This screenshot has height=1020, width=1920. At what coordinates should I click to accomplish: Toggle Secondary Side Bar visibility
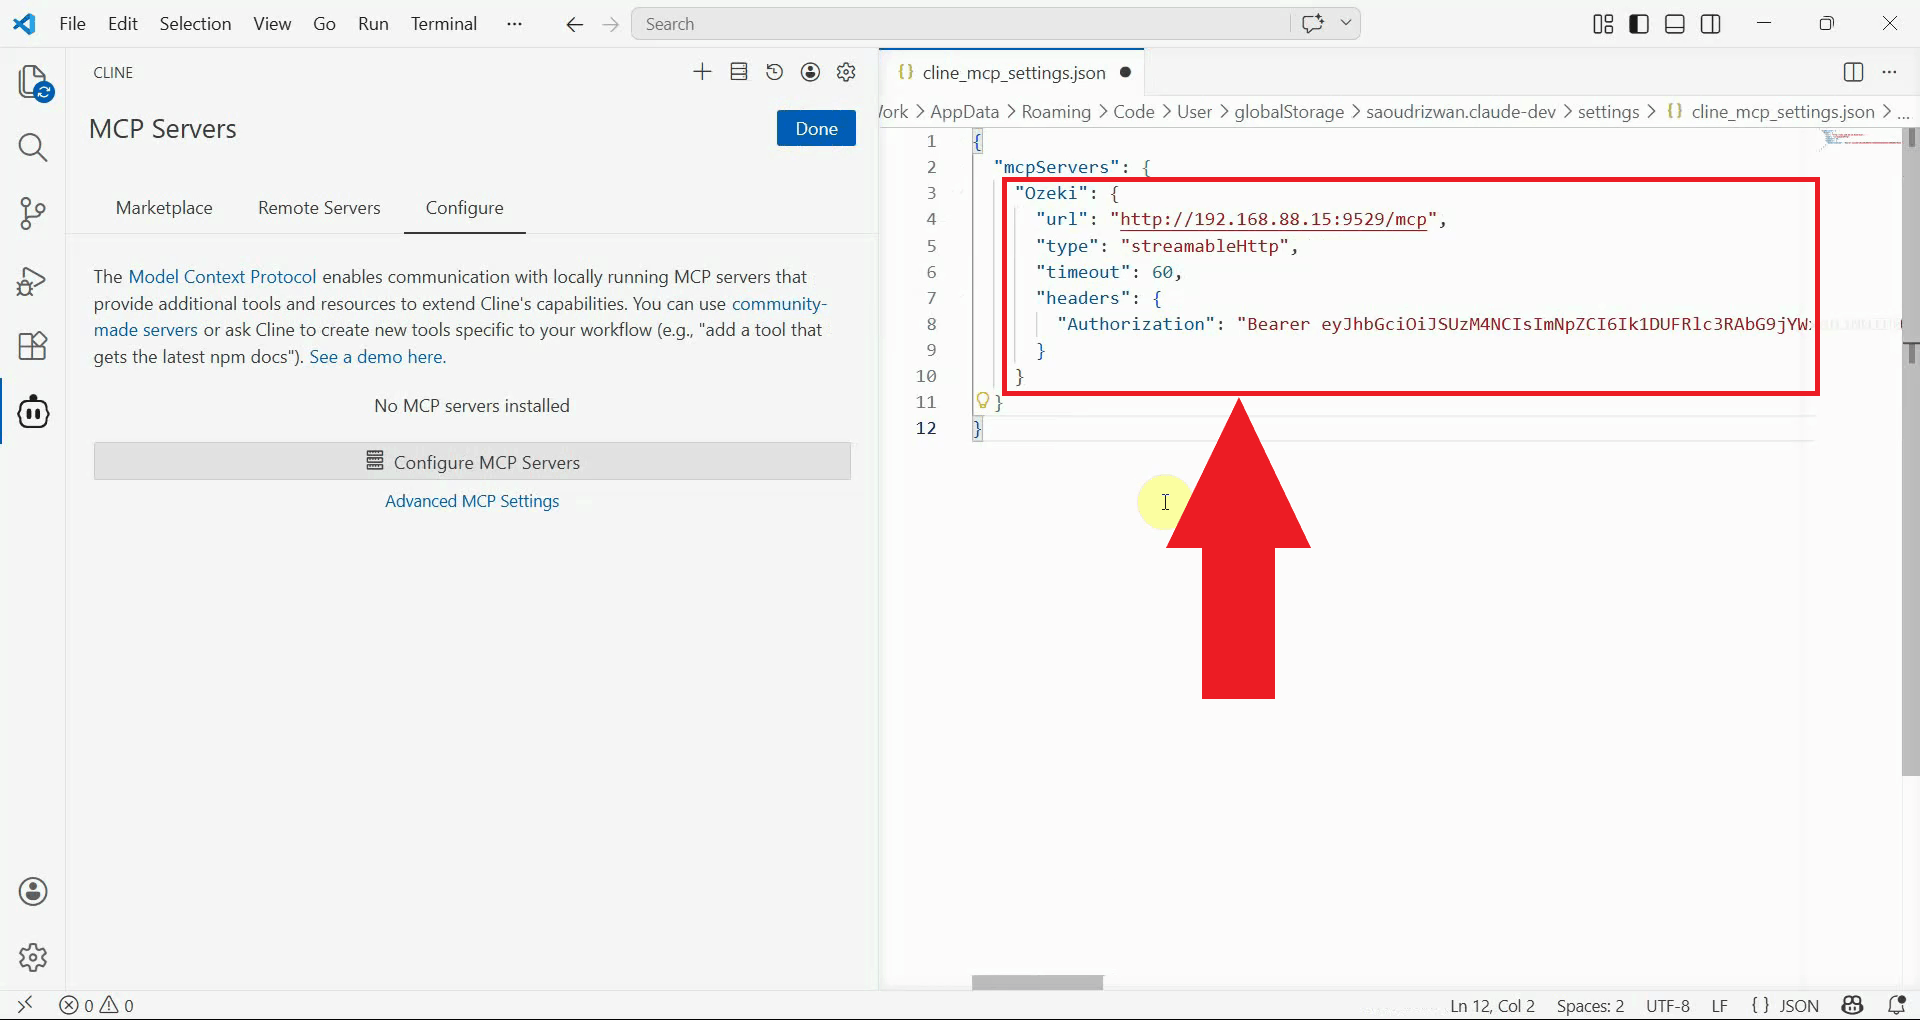click(x=1711, y=24)
